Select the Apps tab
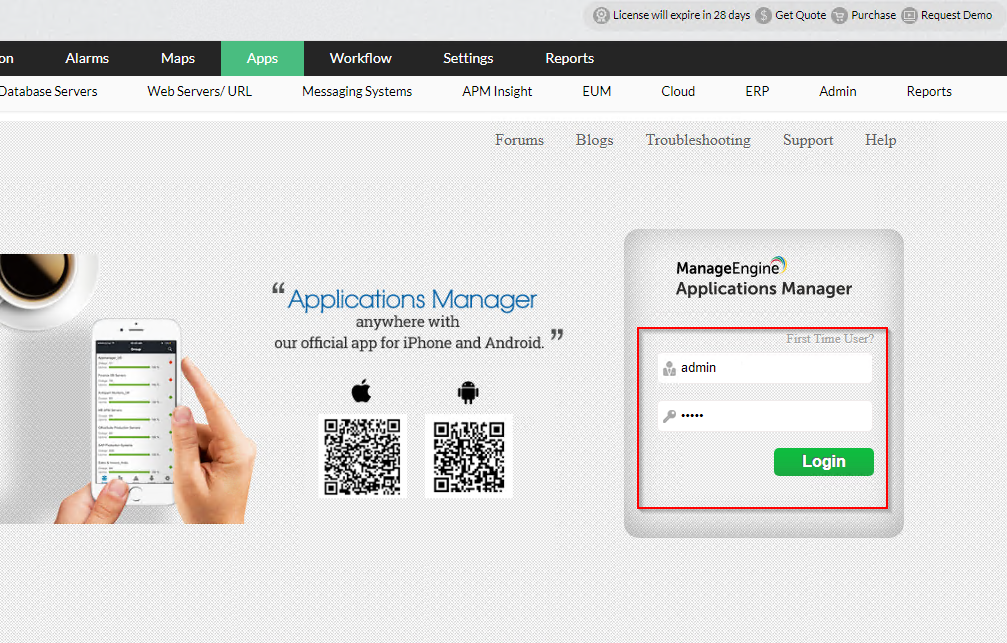The height and width of the screenshot is (643, 1007). 263,58
